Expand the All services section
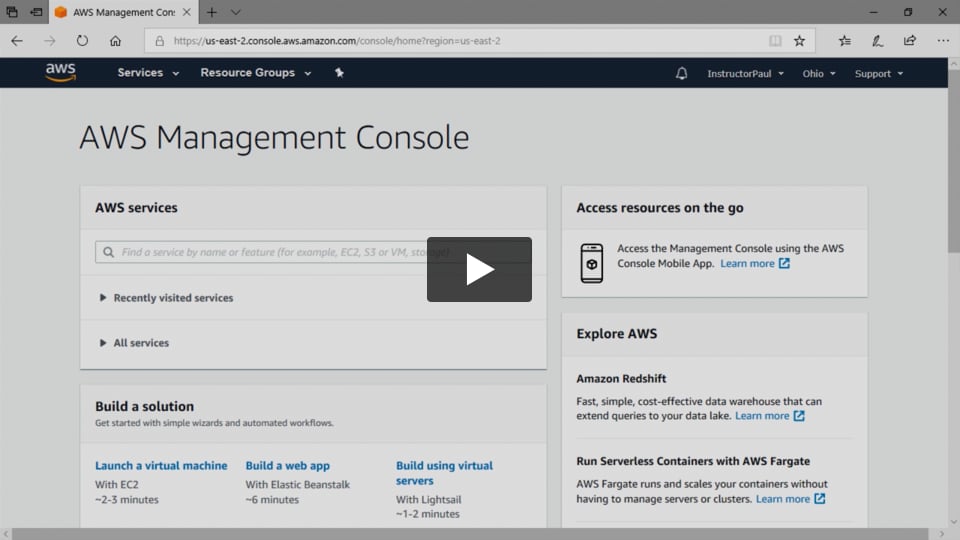 [140, 343]
